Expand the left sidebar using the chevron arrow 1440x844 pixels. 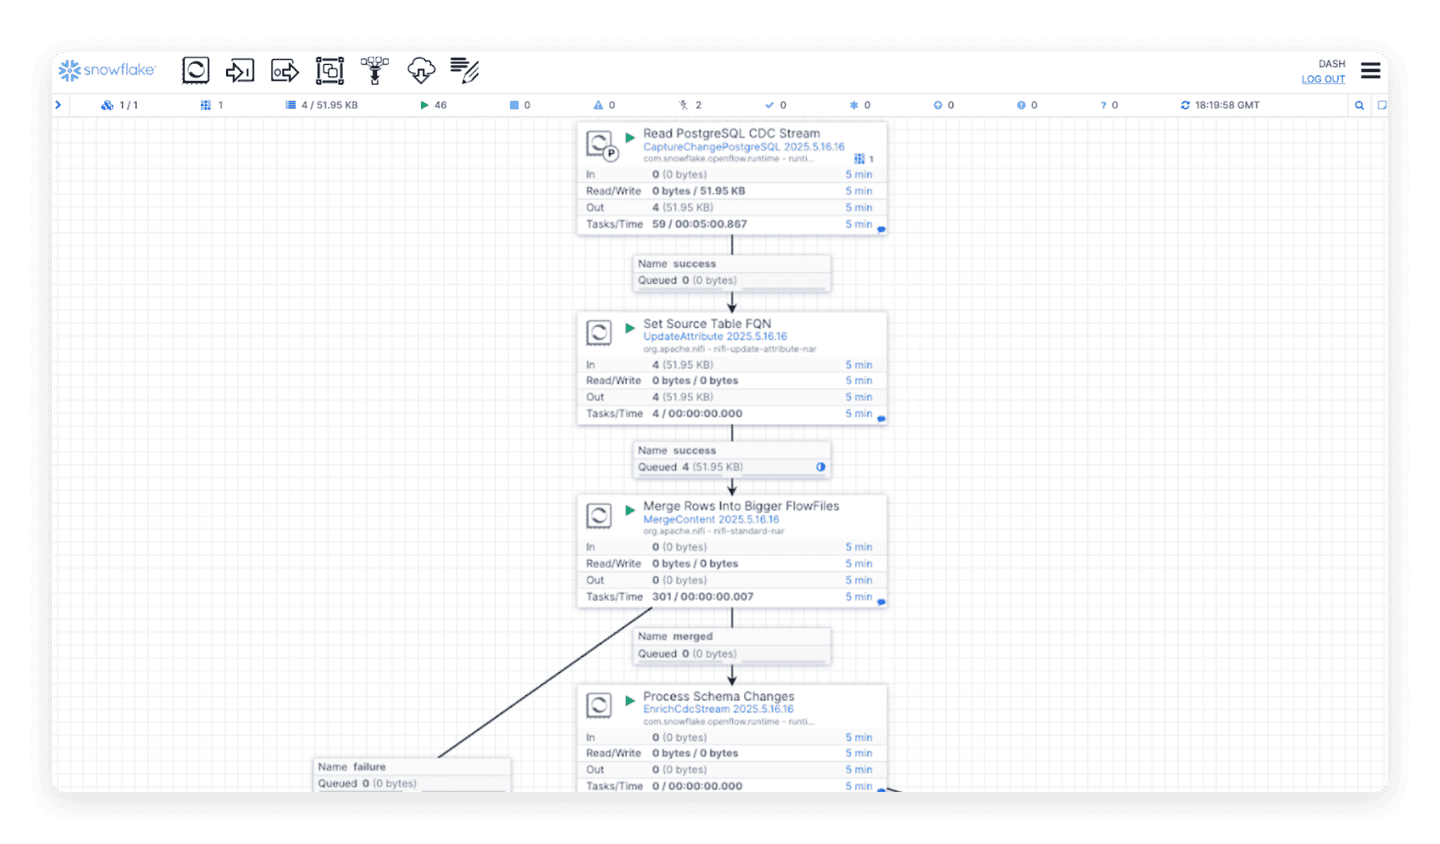pos(58,104)
